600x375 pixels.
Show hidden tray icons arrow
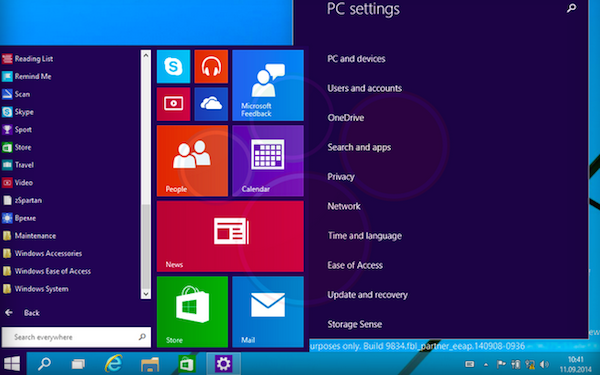coord(486,365)
